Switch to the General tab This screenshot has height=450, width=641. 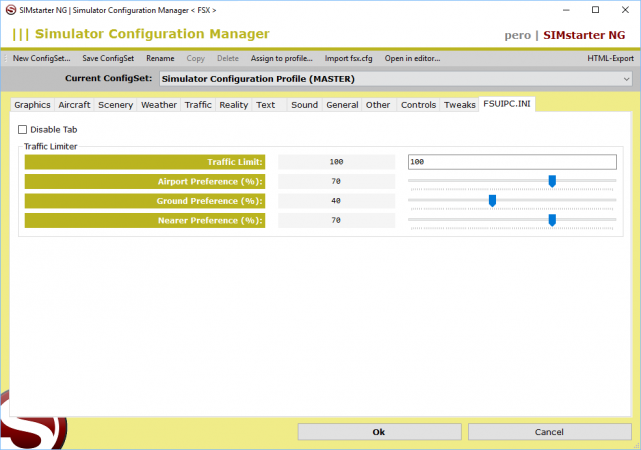click(342, 105)
